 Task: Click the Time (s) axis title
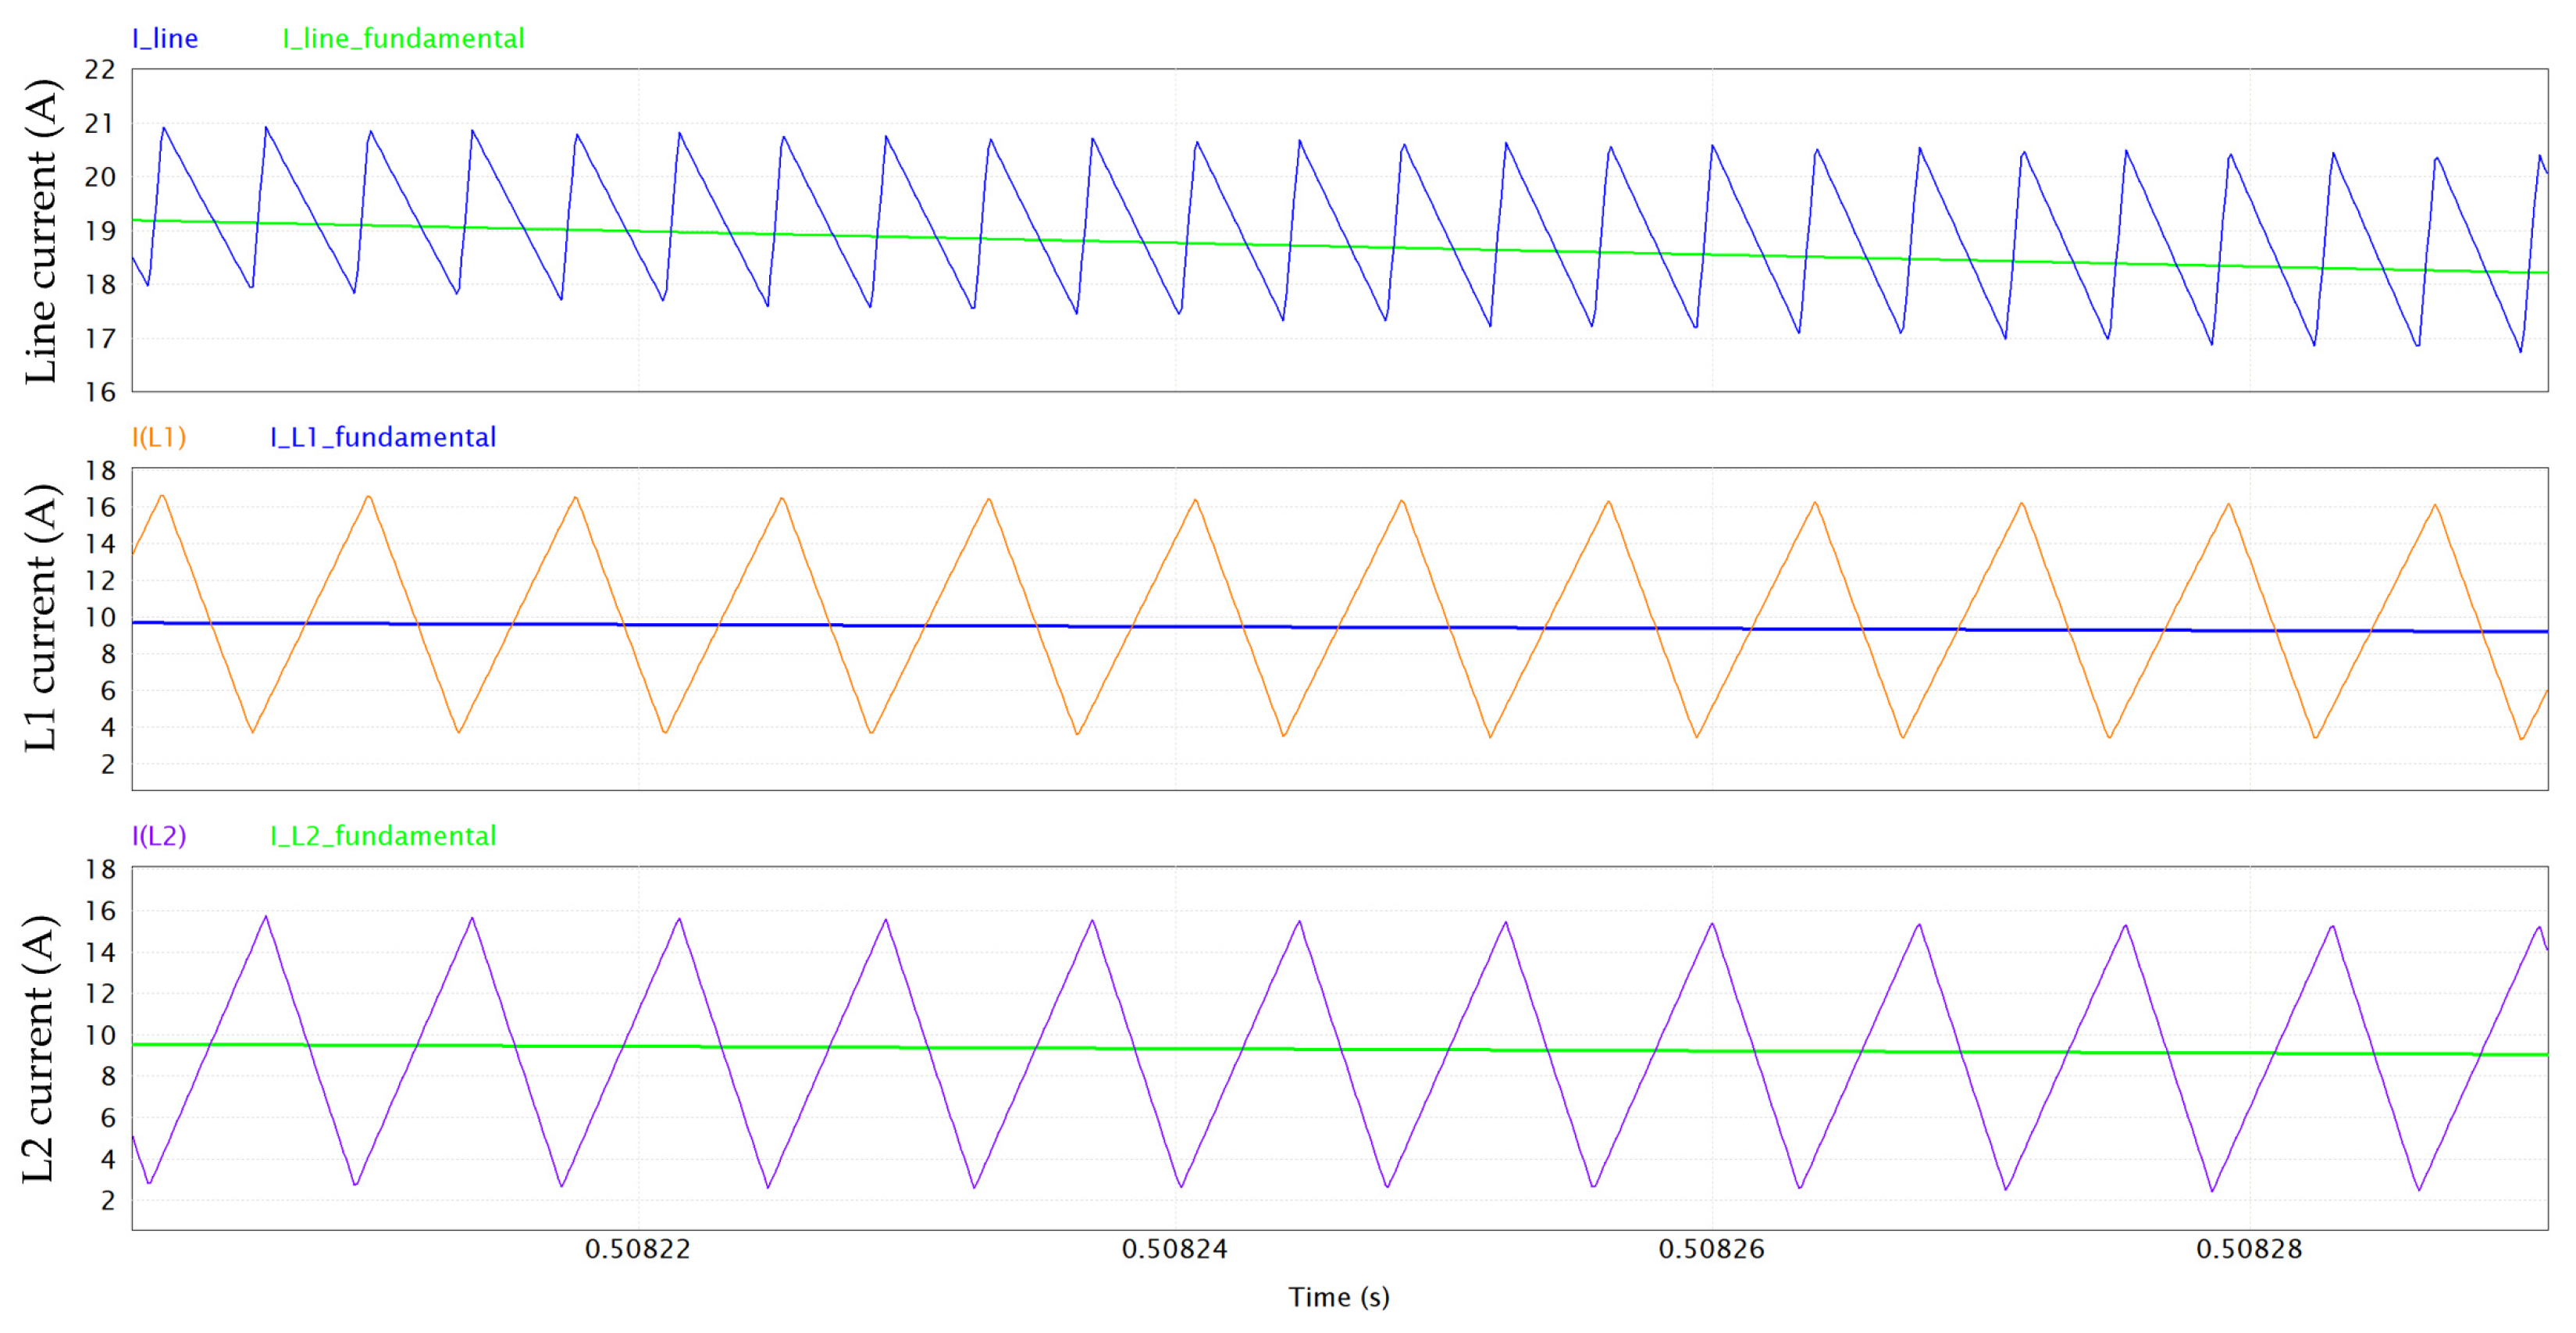coord(1338,1297)
